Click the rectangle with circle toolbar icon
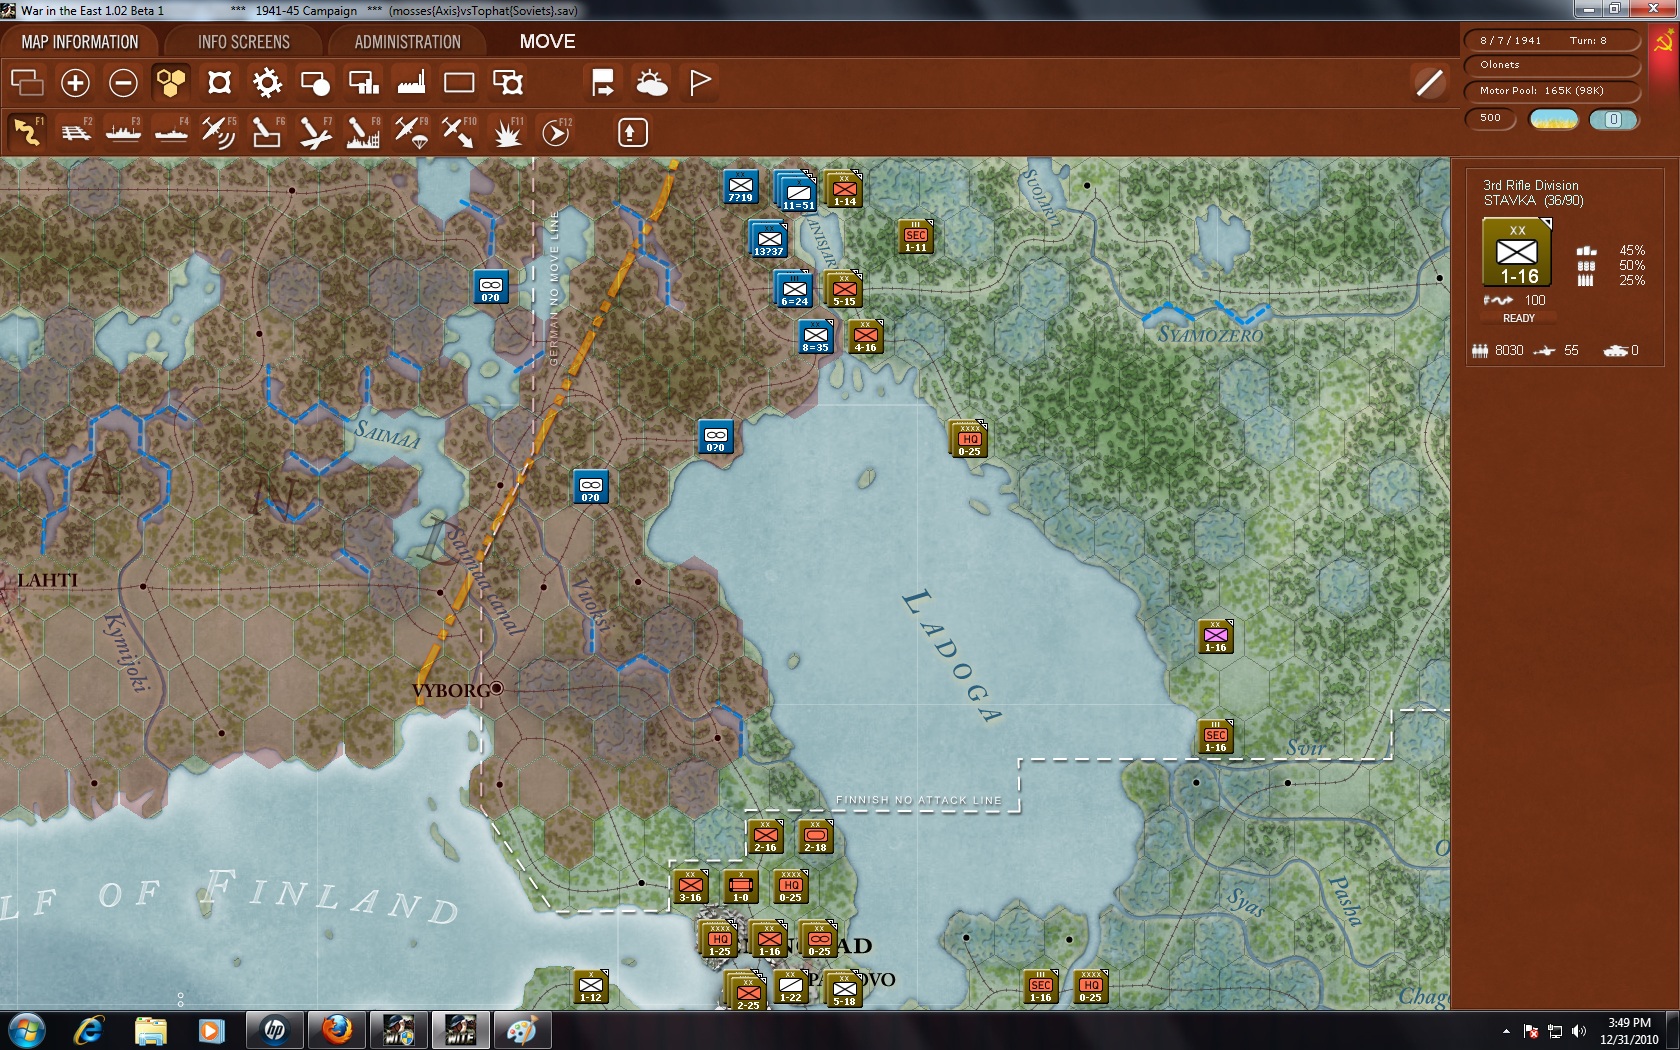 coord(315,83)
